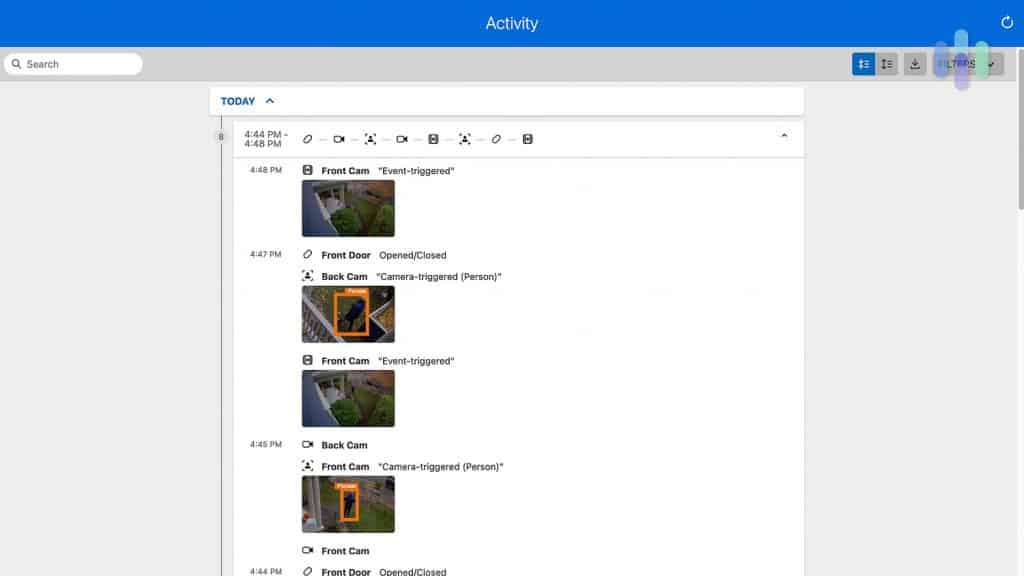Screen dimensions: 1024x576
Task: Click person-detection icon beside Back Cam camera-triggered
Action: [308, 276]
